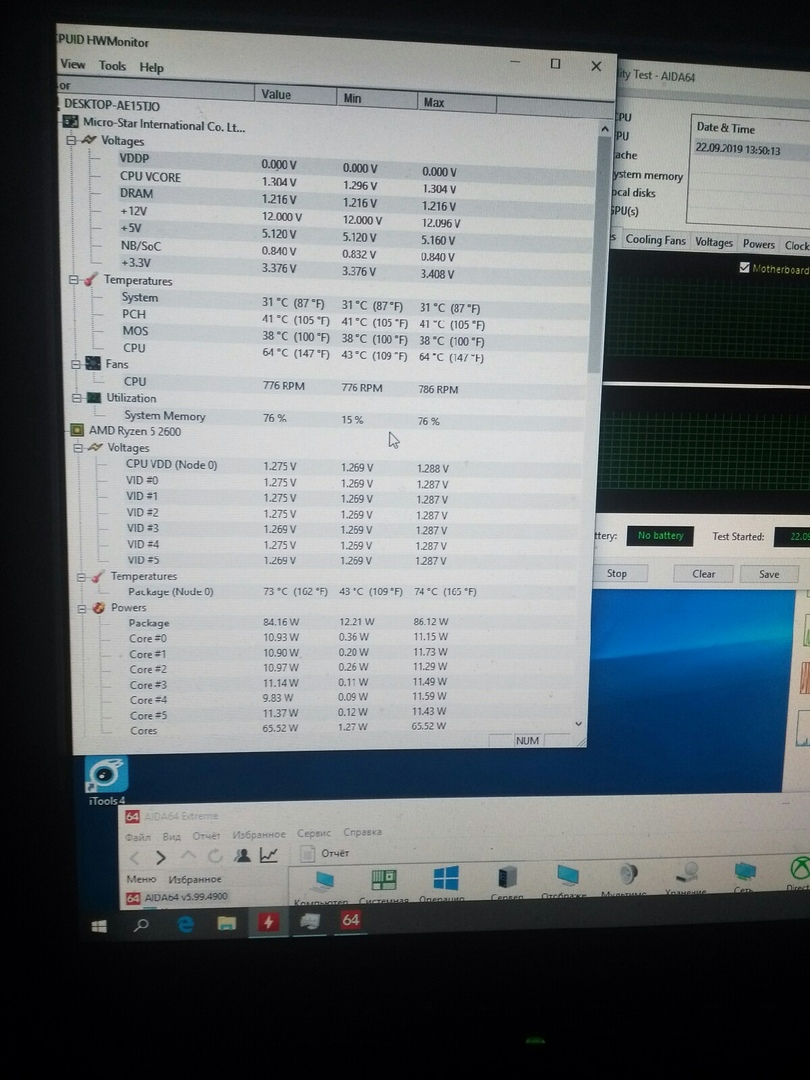
Task: Collapse the MSI Temperatures tree node
Action: (74, 280)
